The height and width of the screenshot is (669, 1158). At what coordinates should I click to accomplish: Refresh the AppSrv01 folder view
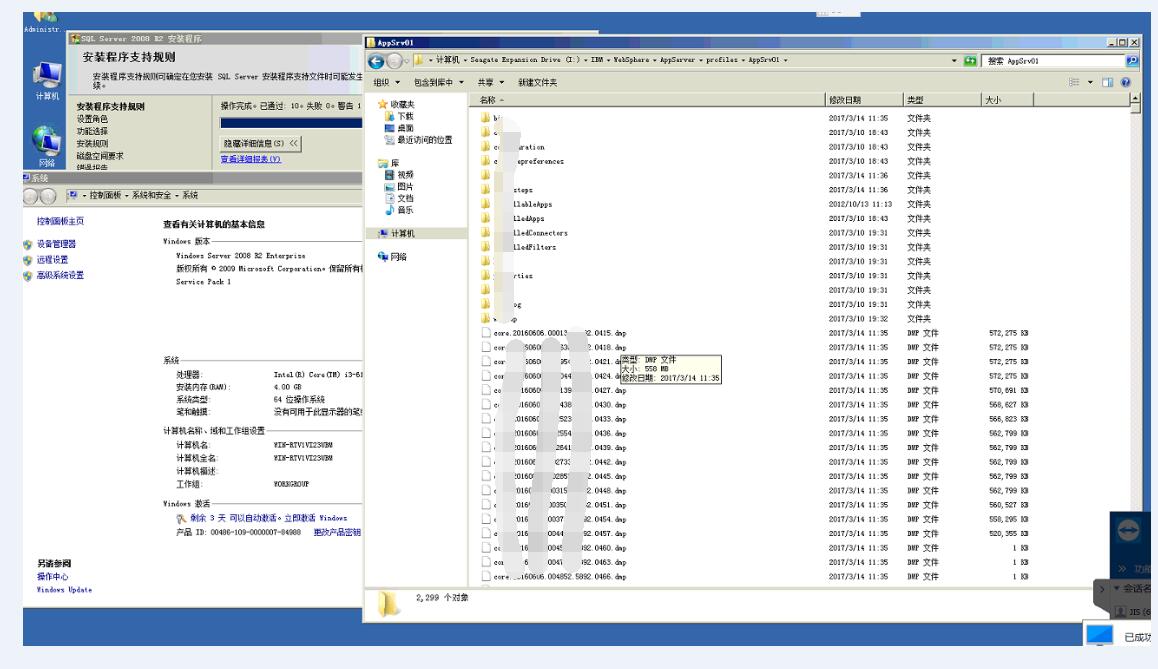pos(970,61)
